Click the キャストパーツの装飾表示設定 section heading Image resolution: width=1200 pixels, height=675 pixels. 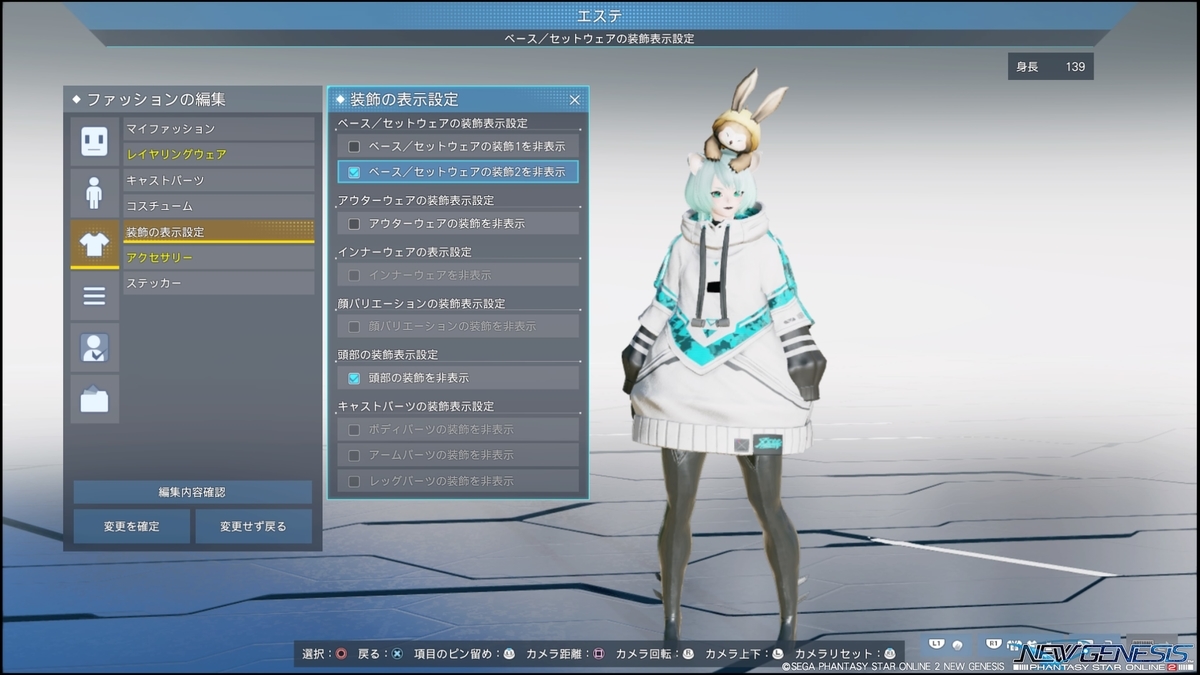click(415, 407)
